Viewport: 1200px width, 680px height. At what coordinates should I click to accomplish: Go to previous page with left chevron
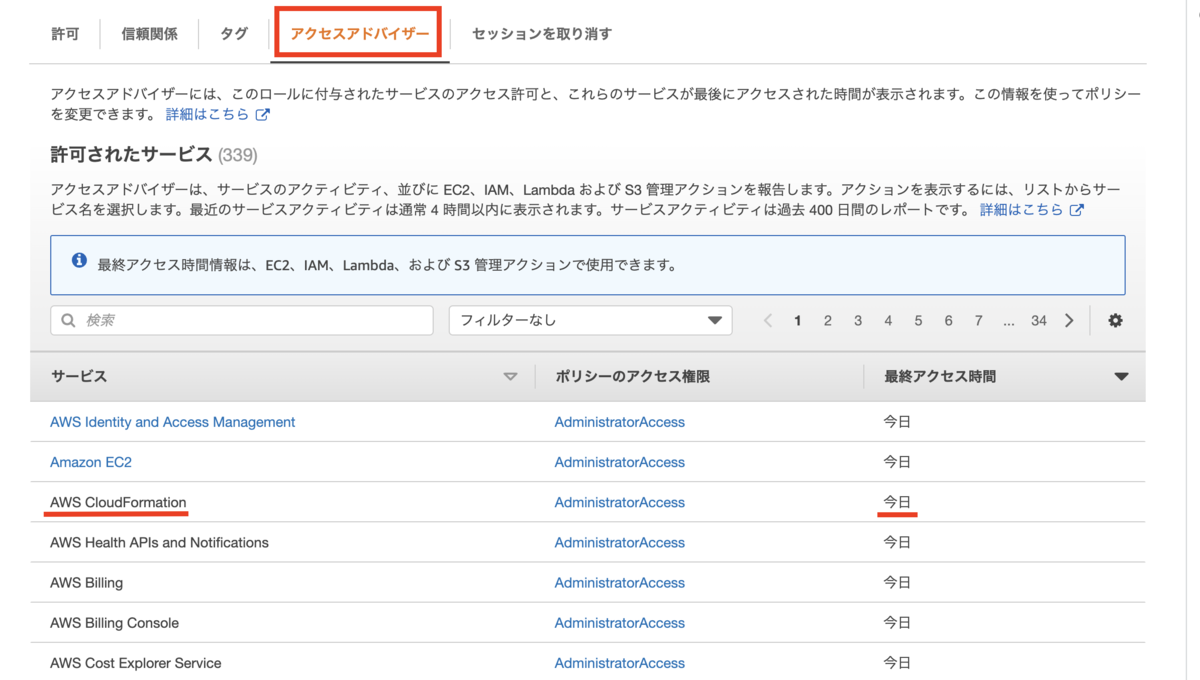pyautogui.click(x=768, y=321)
